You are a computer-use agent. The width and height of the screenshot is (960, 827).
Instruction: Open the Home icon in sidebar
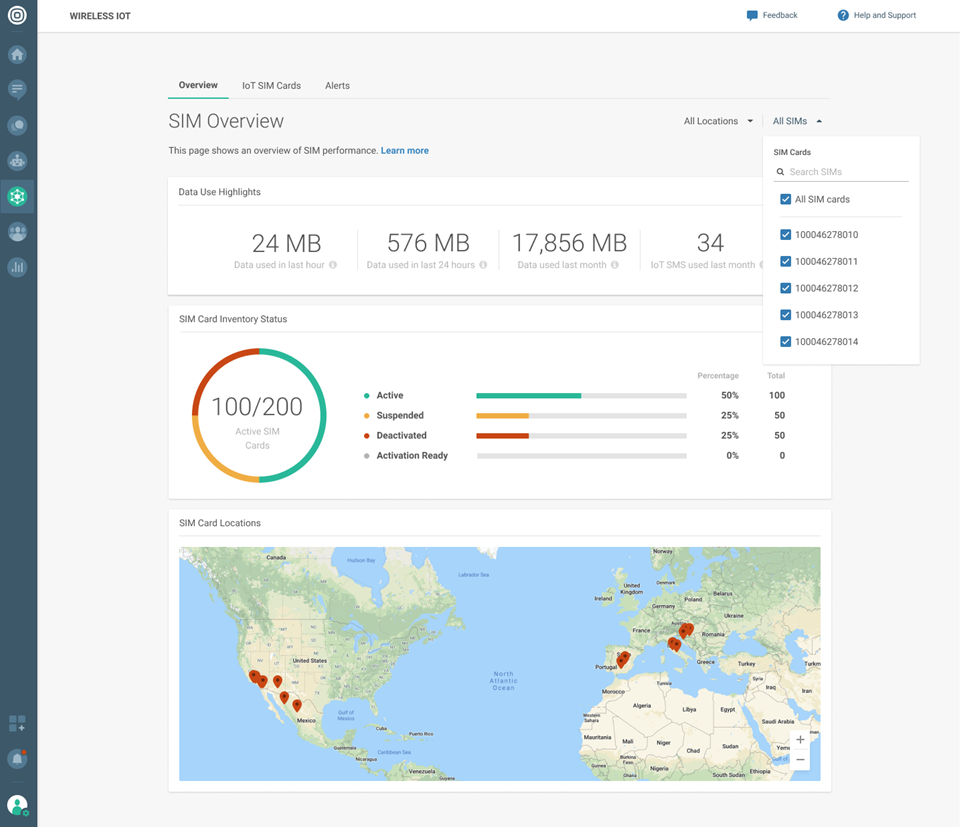coord(17,55)
